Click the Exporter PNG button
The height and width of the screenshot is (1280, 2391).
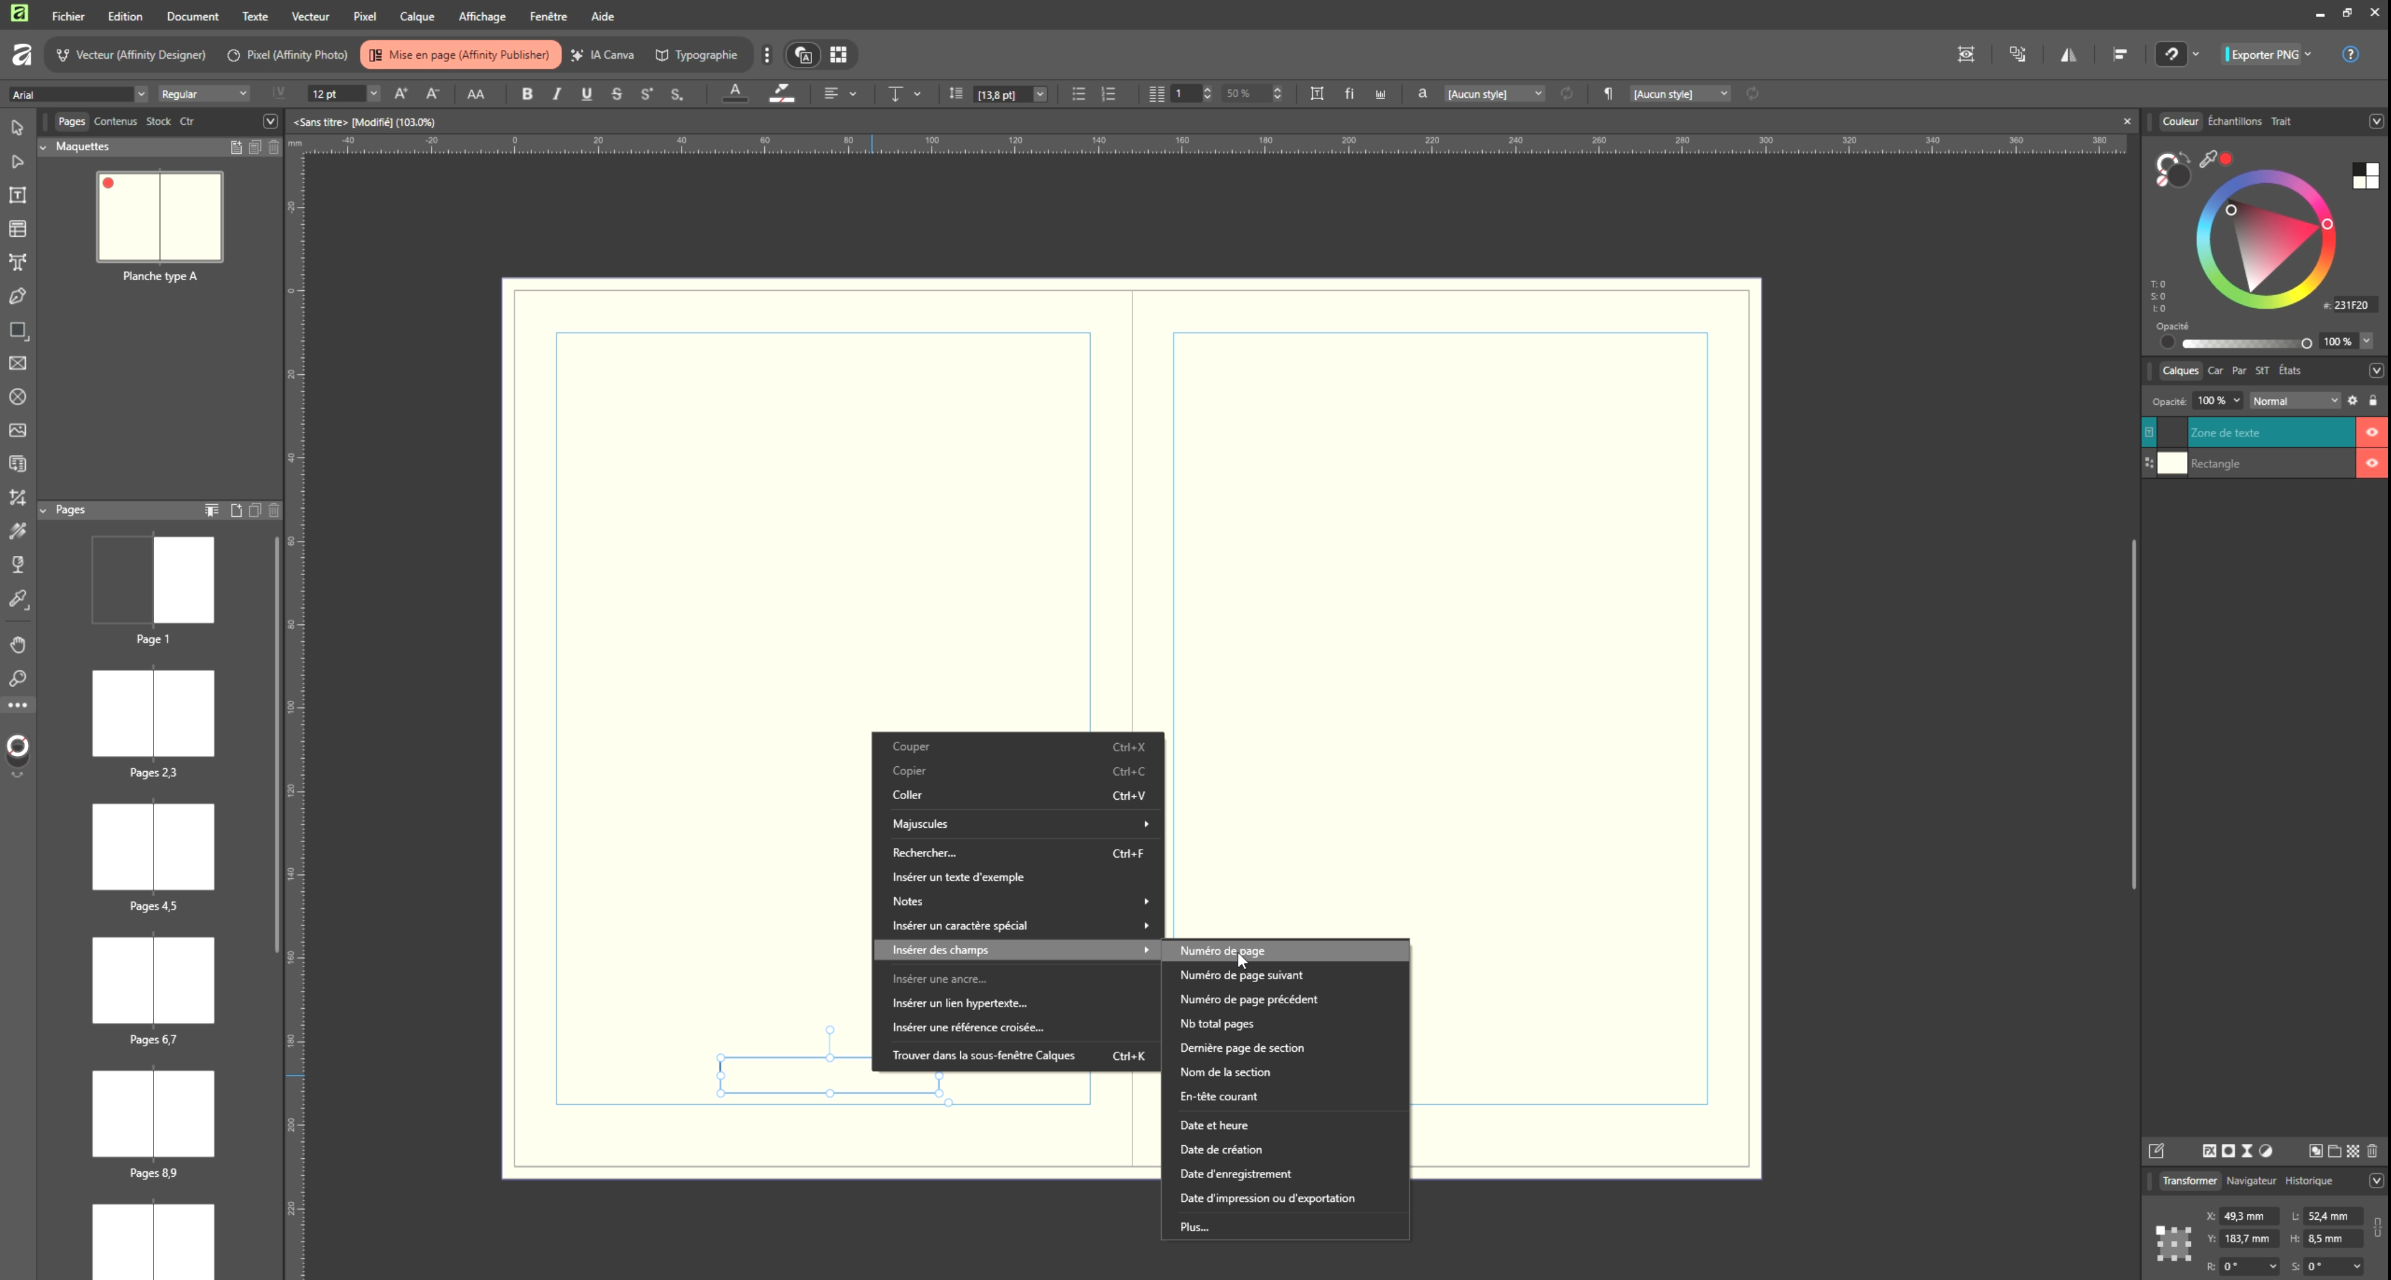pyautogui.click(x=2264, y=55)
